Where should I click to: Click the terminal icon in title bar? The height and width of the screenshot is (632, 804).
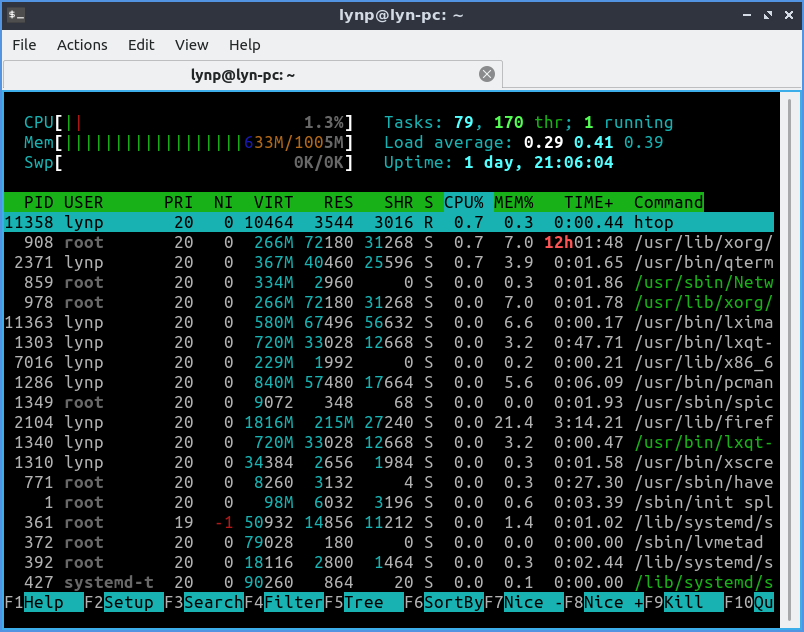pos(16,14)
